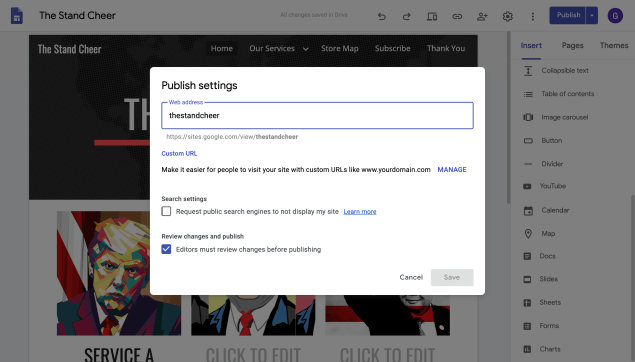
Task: Open the Google account avatar G
Action: point(615,16)
